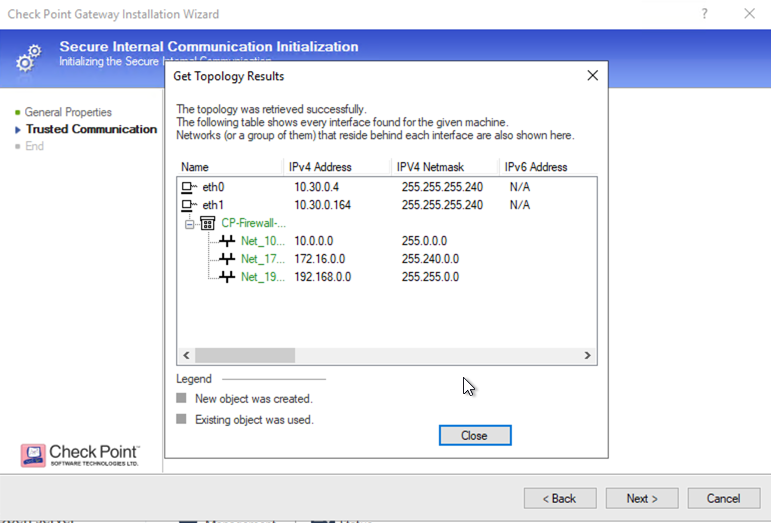Close Get Topology Results with X
This screenshot has width=771, height=523.
click(x=592, y=76)
